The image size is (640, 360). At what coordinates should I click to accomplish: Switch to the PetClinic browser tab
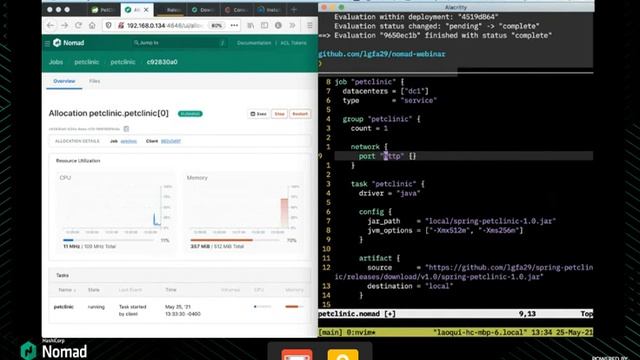point(103,10)
